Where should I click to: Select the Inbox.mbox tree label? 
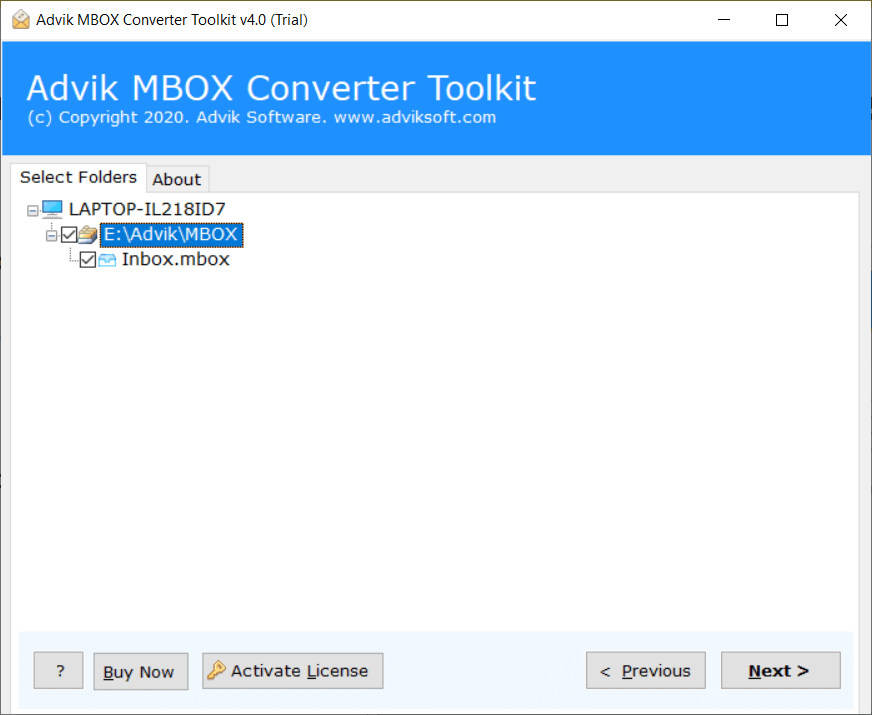point(176,260)
